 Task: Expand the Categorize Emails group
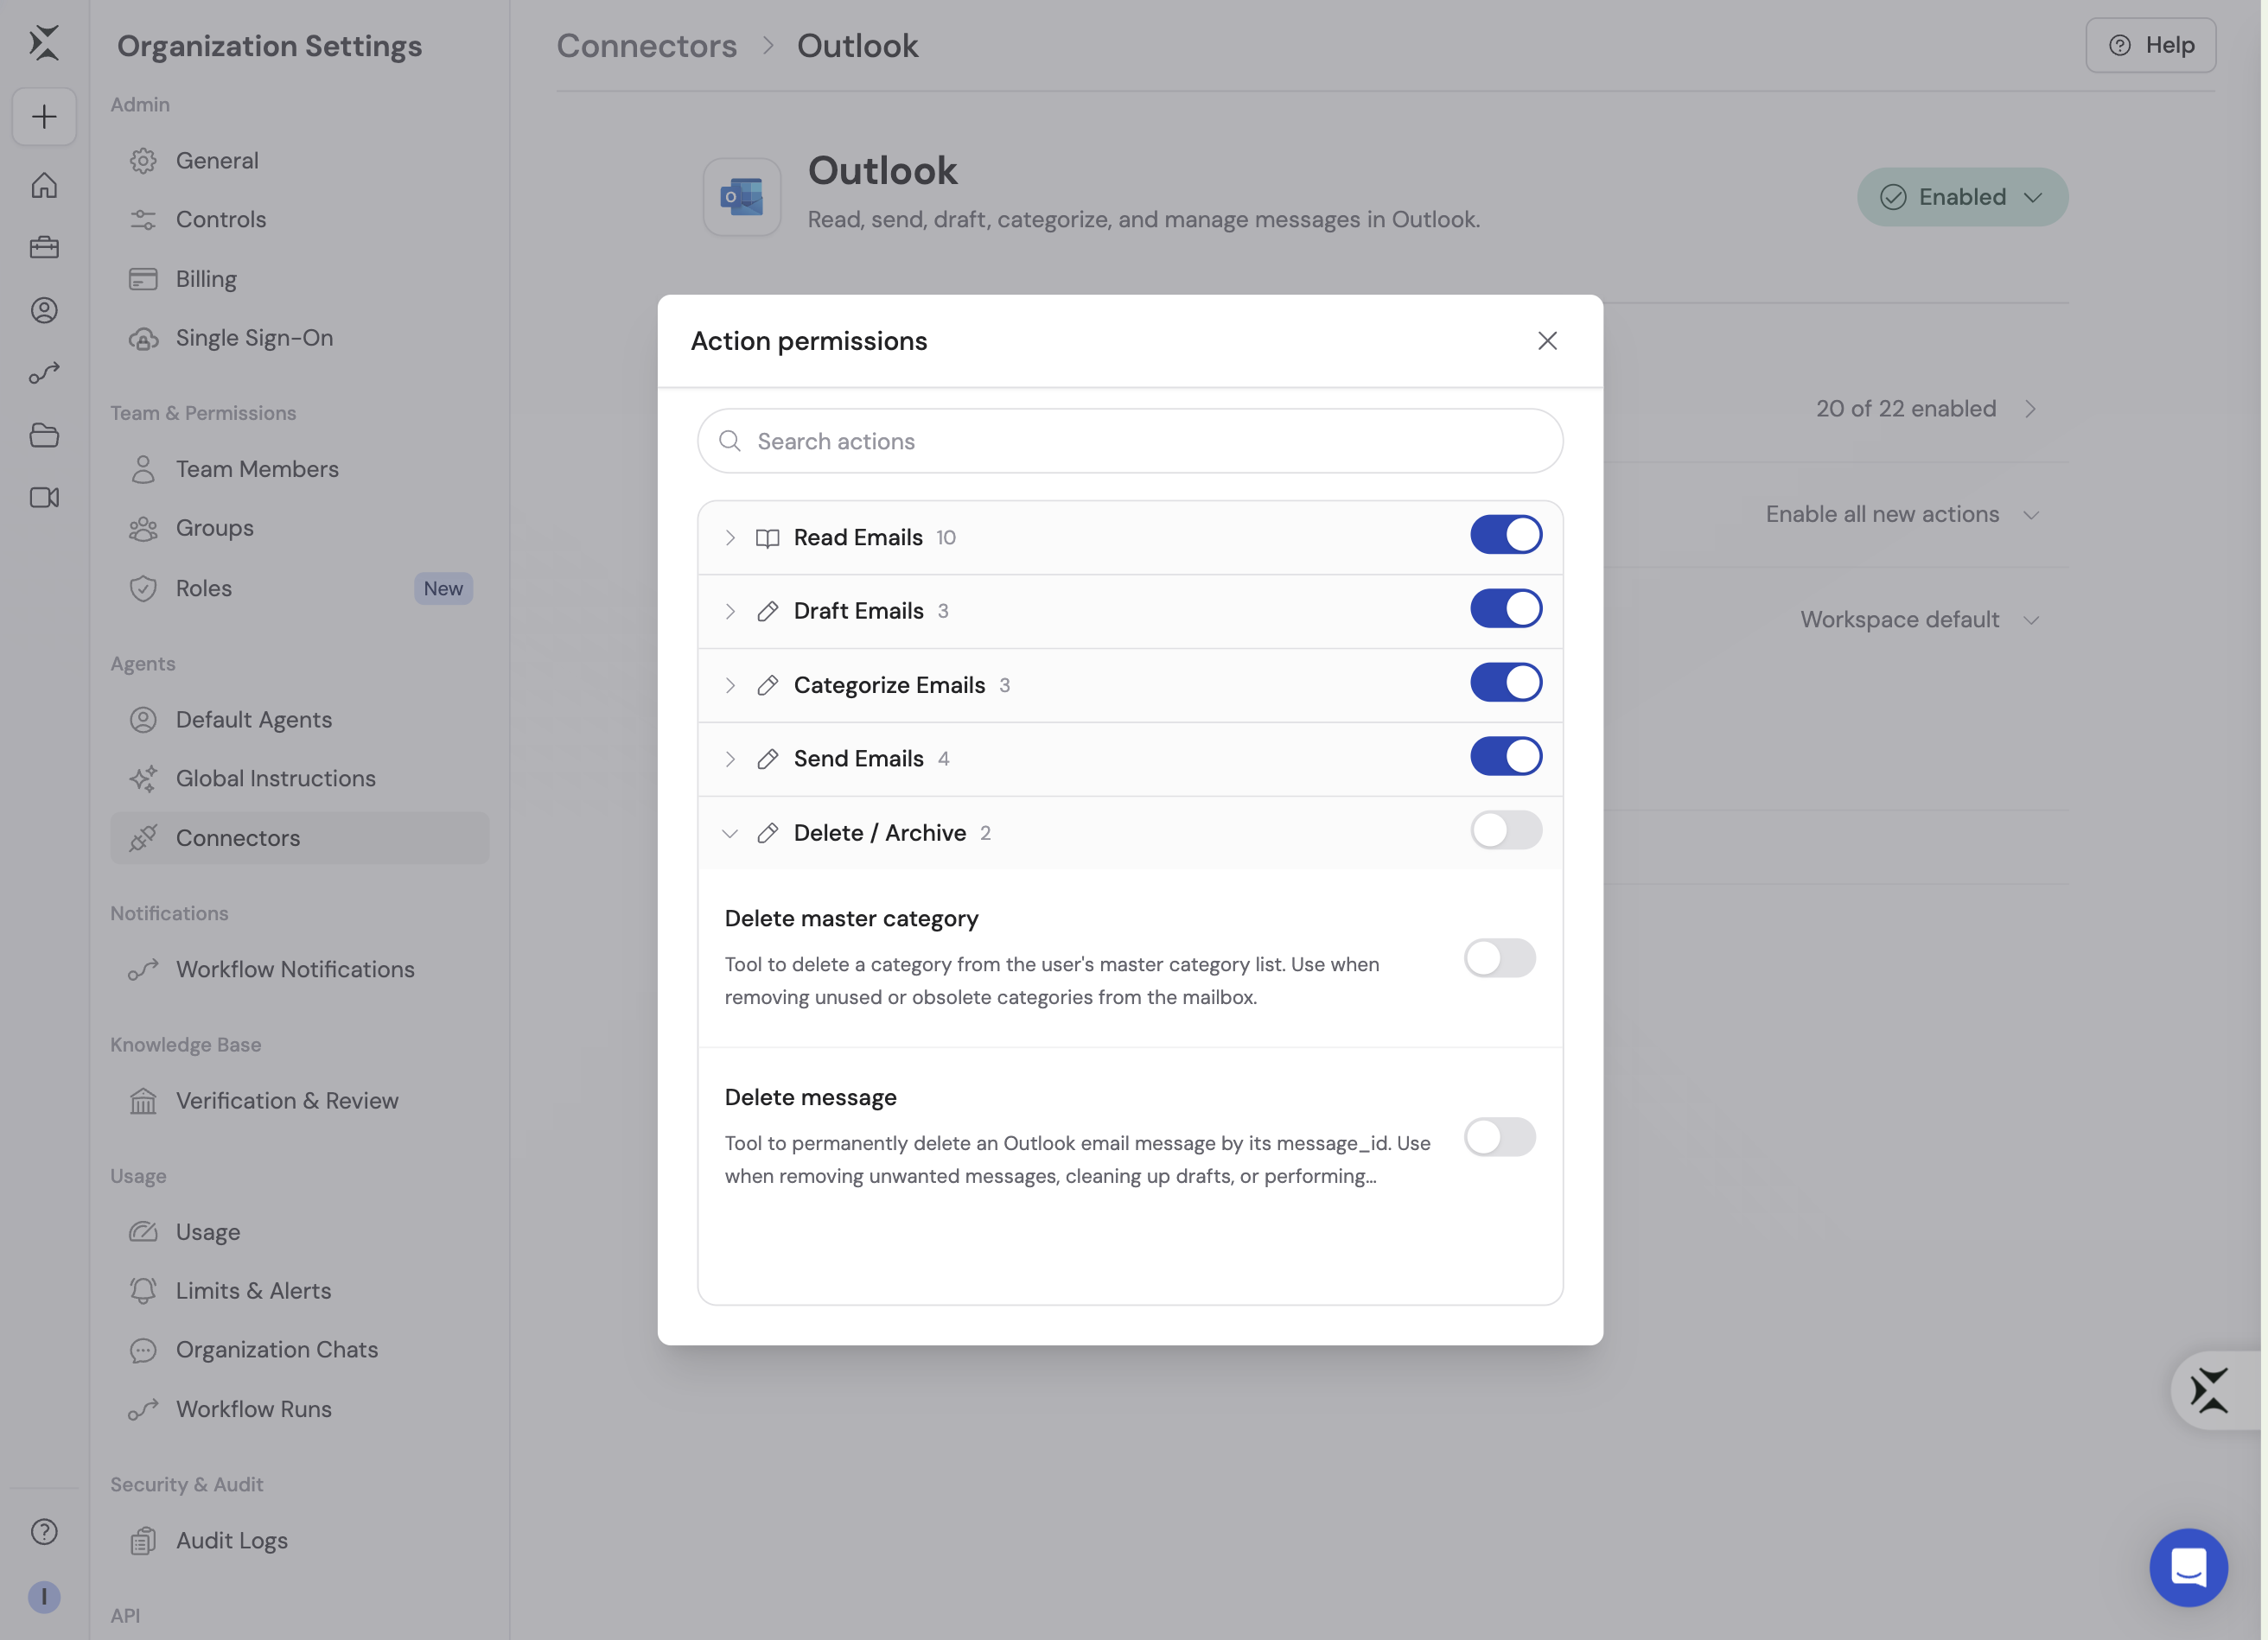(x=730, y=686)
